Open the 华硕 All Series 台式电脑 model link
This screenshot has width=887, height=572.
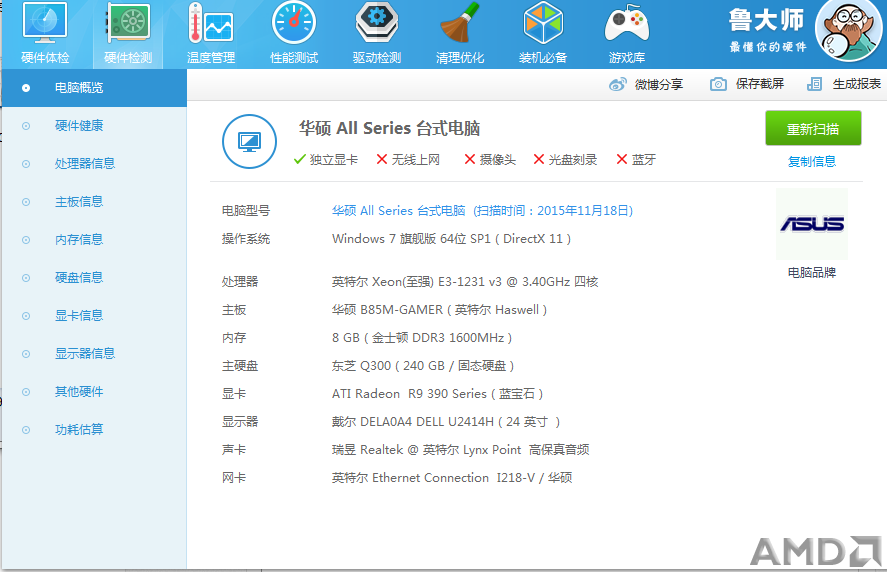click(482, 211)
